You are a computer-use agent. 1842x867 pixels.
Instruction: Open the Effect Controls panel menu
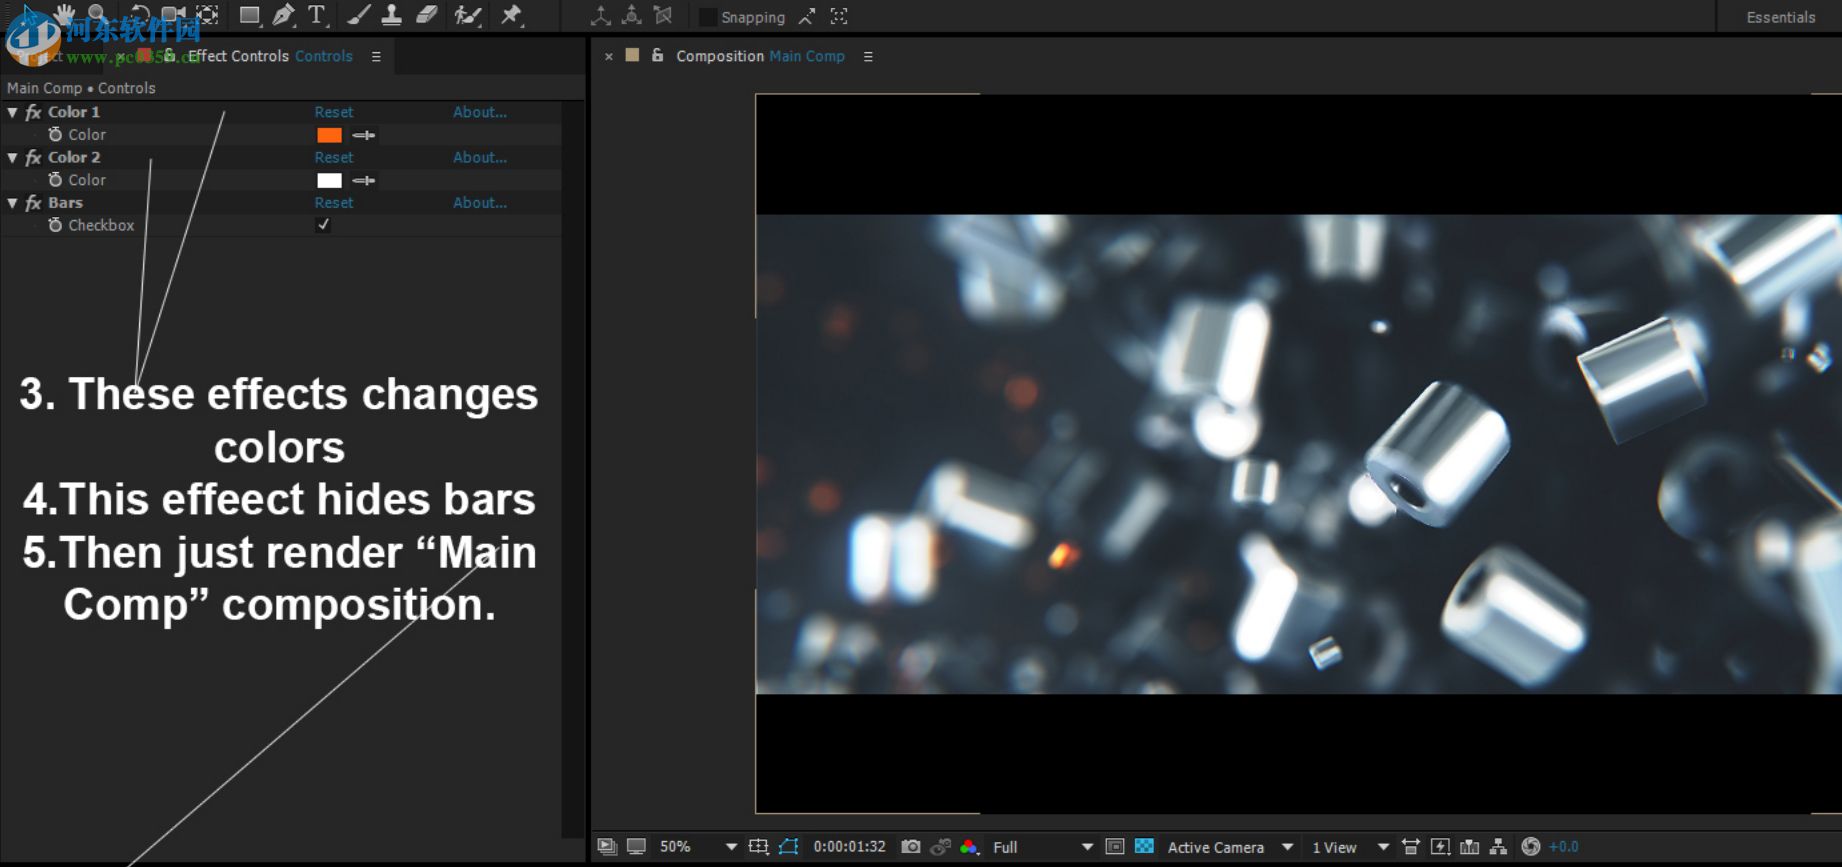point(376,57)
